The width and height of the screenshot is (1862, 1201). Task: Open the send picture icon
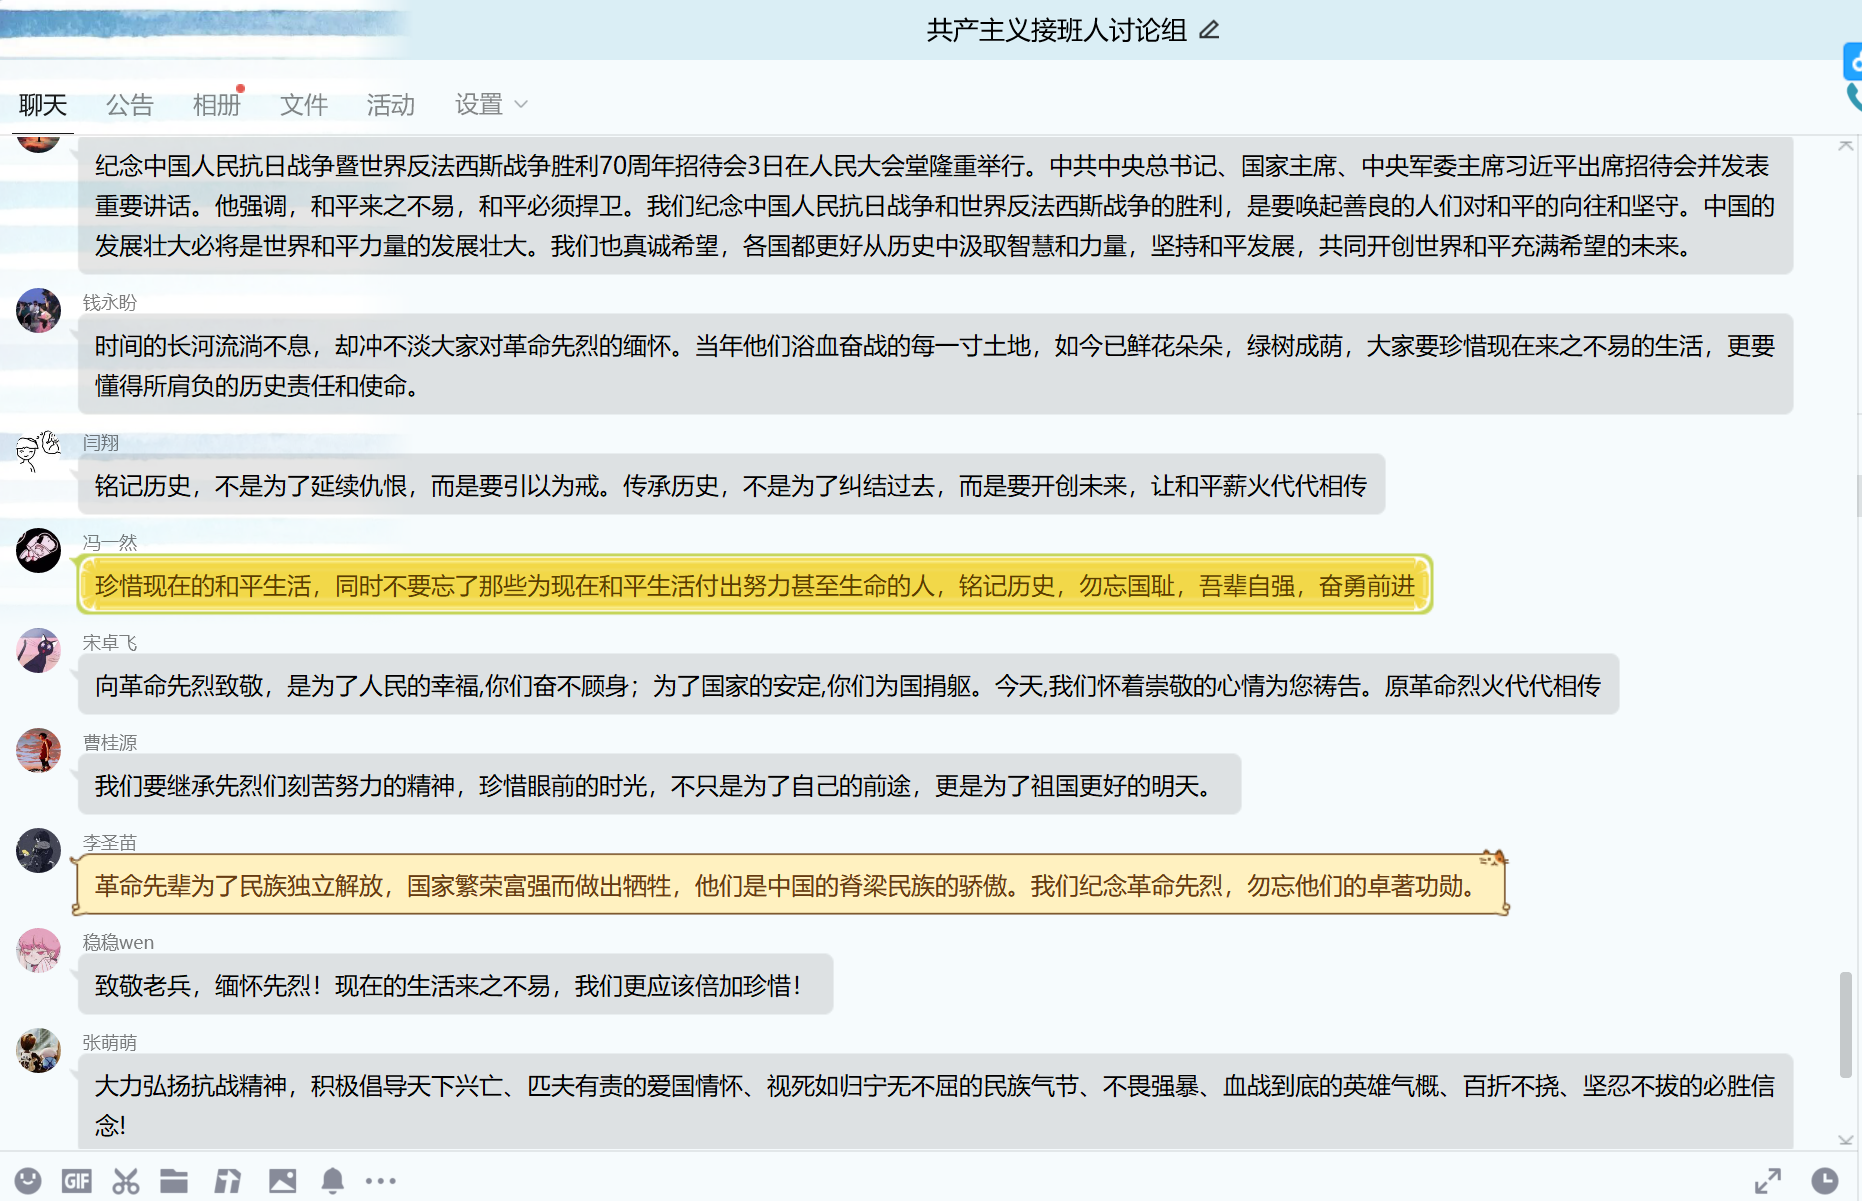coord(282,1181)
